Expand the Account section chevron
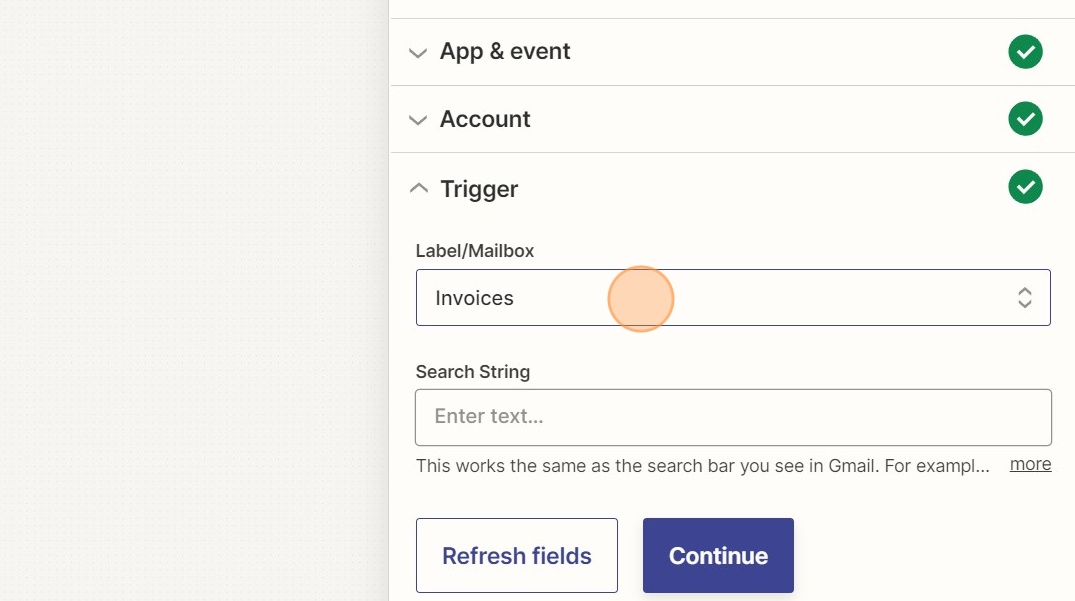Viewport: 1075px width, 601px height. (x=418, y=120)
